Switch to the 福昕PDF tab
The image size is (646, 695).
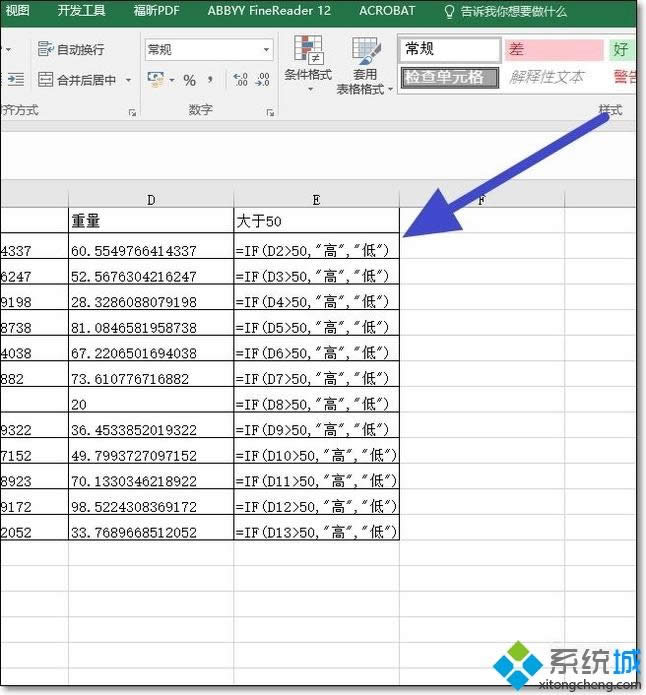tap(157, 11)
